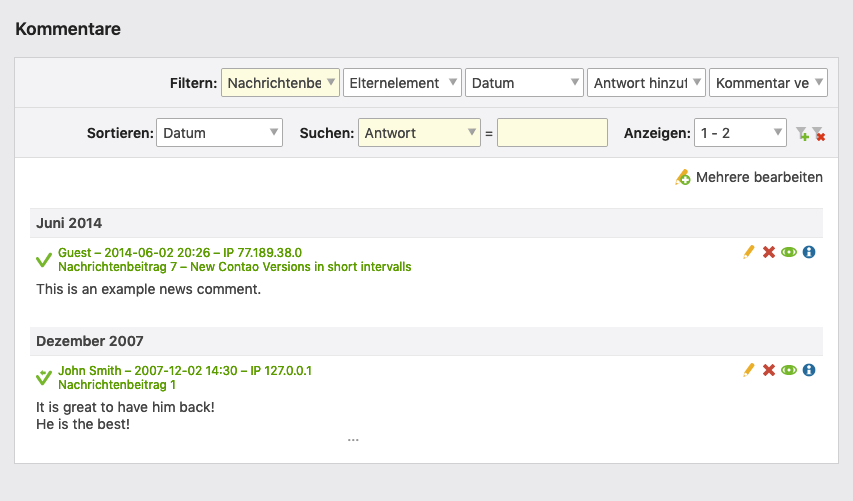Screen dimensions: 853x501
Task: Click the Mehrere bearbeiten pencil icon
Action: point(683,177)
